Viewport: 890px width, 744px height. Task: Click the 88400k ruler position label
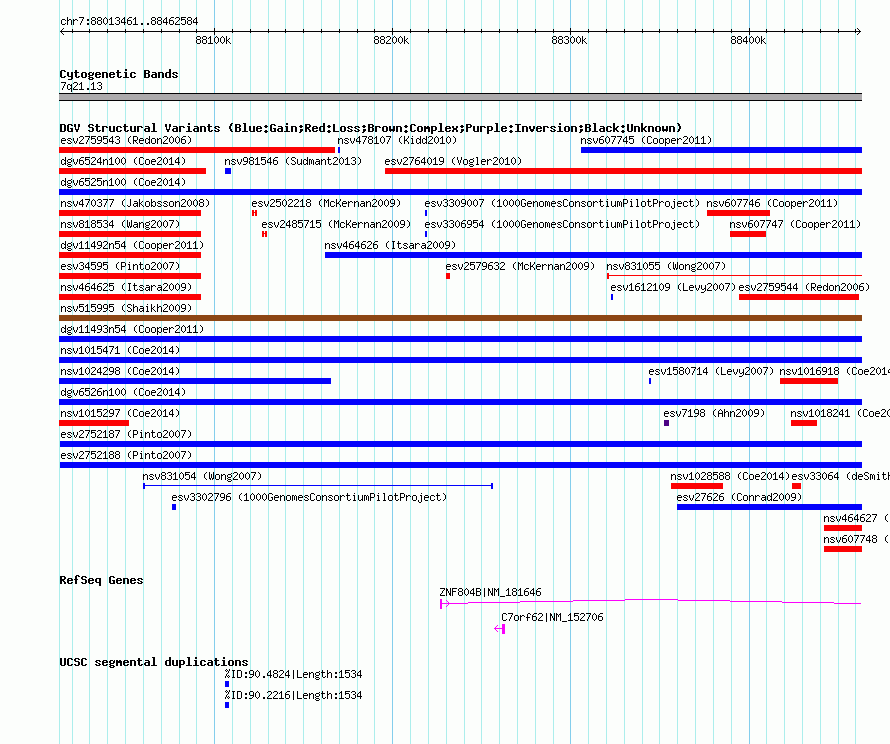coord(748,40)
